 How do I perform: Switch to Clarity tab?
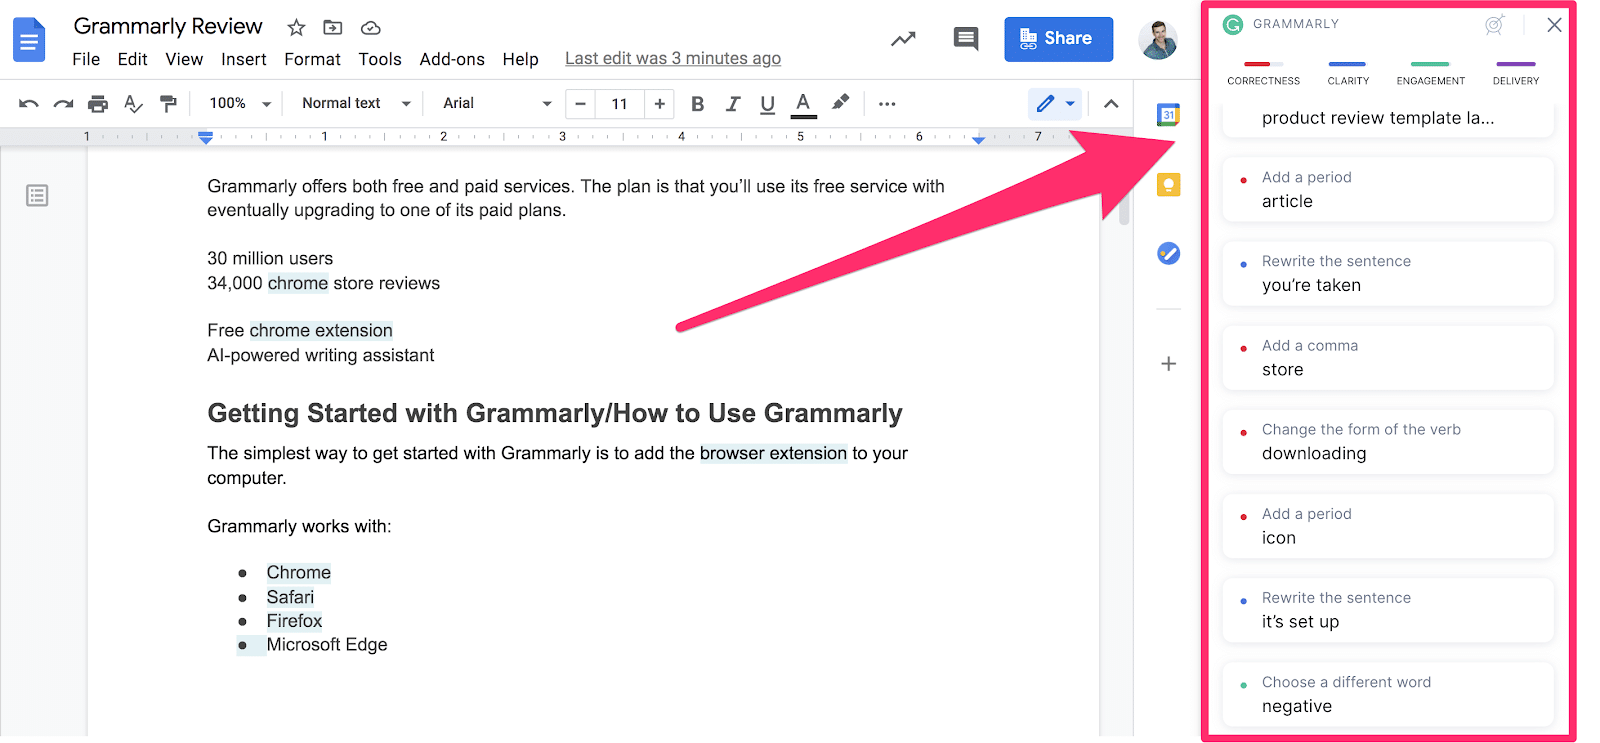(x=1348, y=74)
